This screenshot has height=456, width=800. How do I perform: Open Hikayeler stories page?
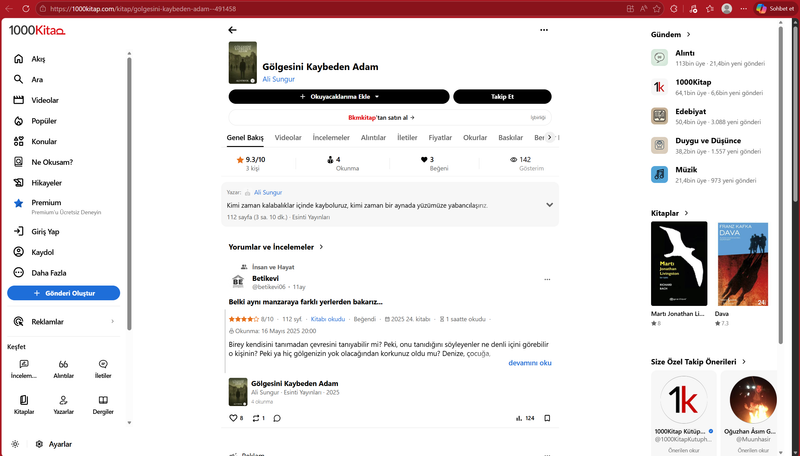click(37, 183)
